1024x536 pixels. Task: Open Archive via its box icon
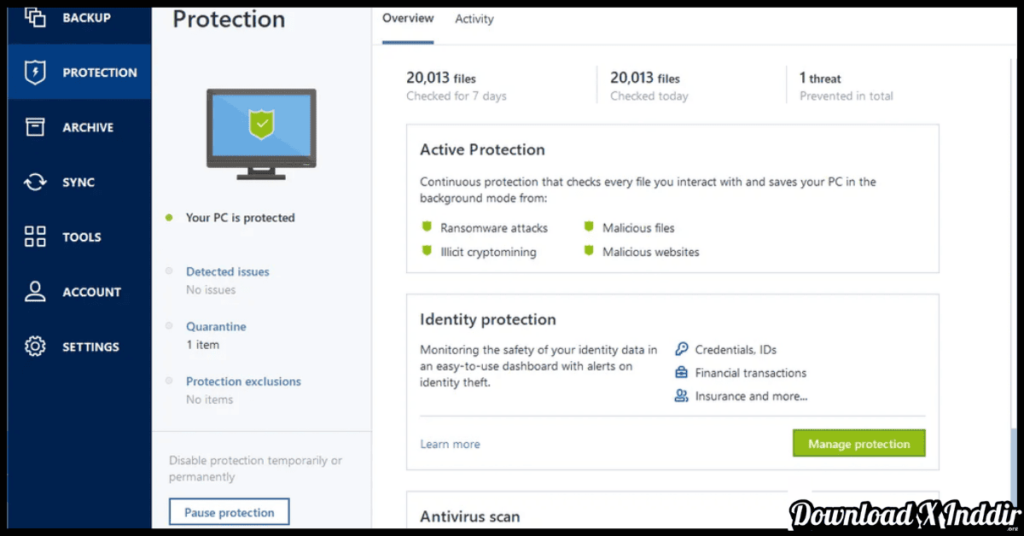pos(35,127)
